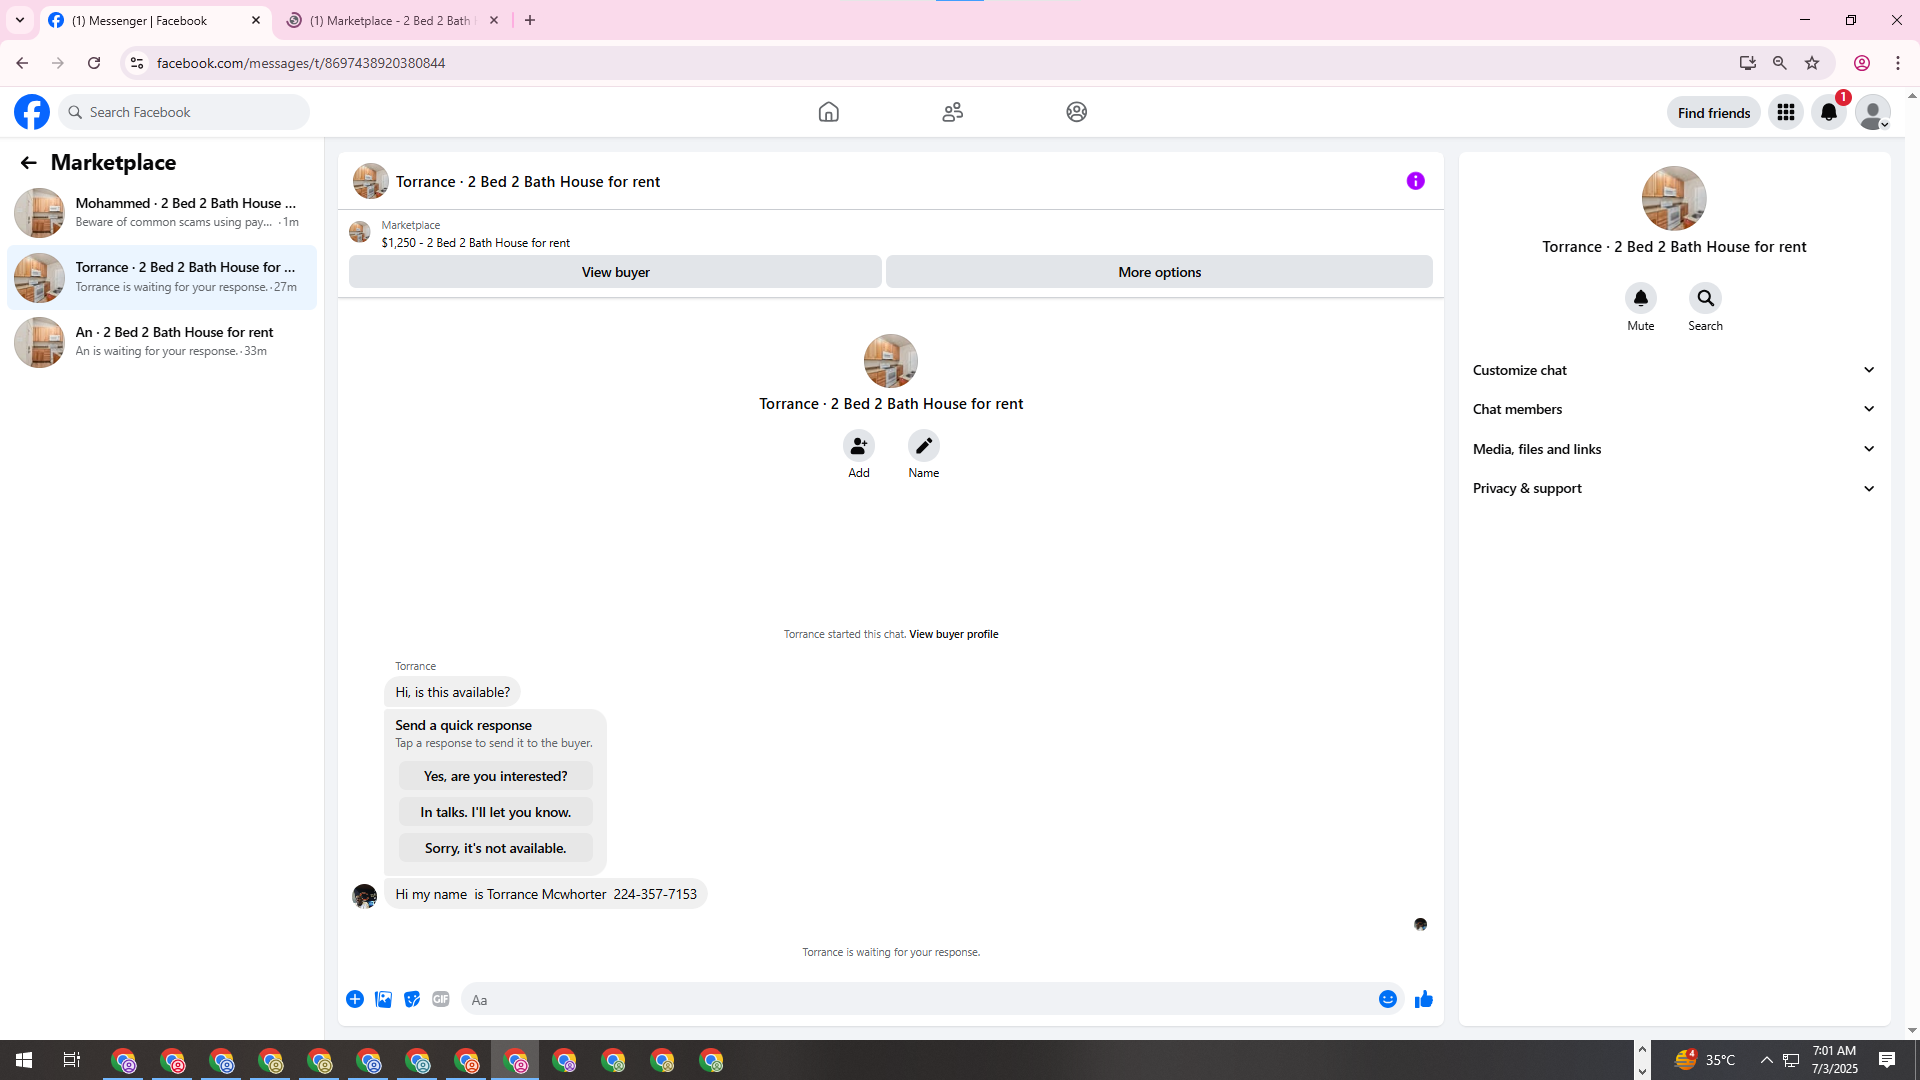This screenshot has width=1920, height=1080.
Task: Open the Facebook menu grid icon
Action: (1785, 112)
